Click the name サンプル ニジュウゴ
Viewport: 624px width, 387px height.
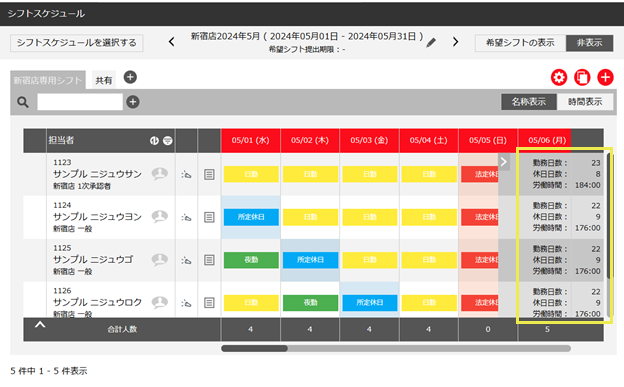coord(93,260)
